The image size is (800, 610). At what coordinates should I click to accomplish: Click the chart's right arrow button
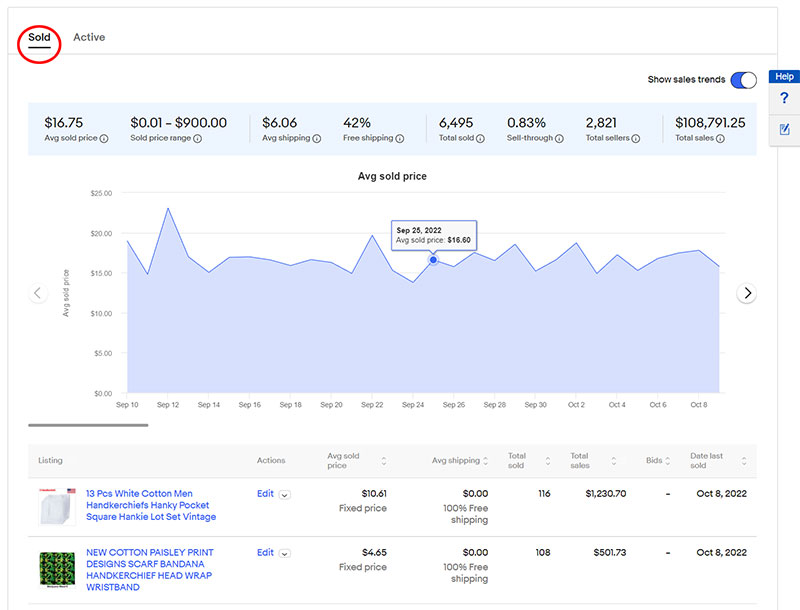coord(747,293)
